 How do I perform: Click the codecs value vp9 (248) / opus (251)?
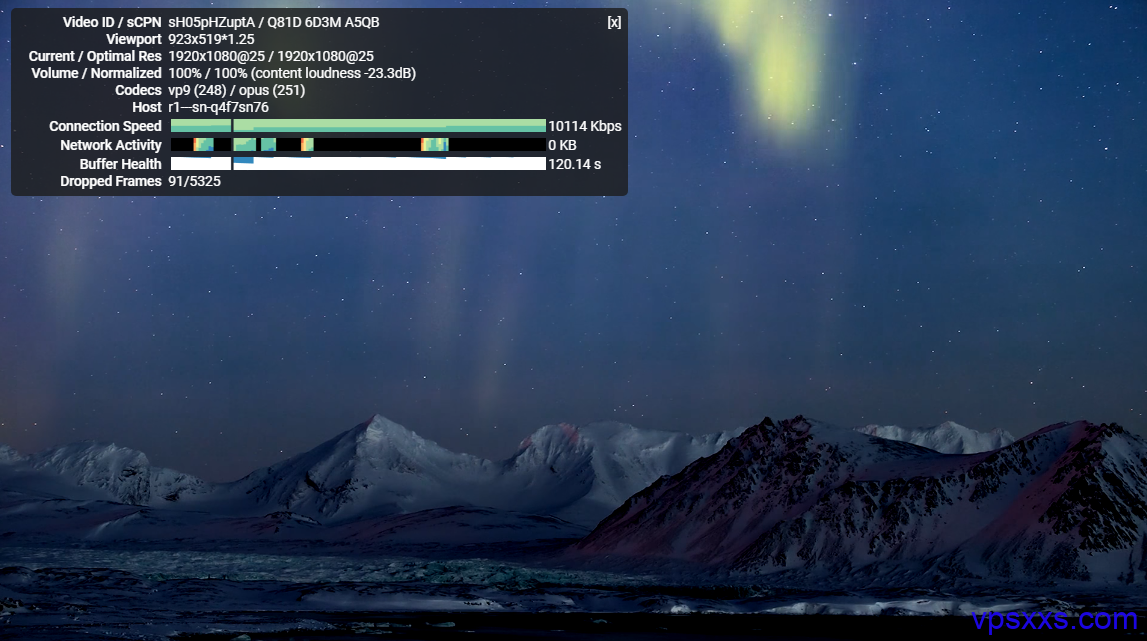click(236, 90)
